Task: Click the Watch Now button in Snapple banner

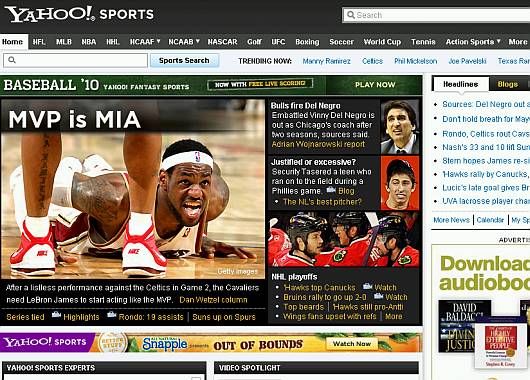Action: point(352,343)
